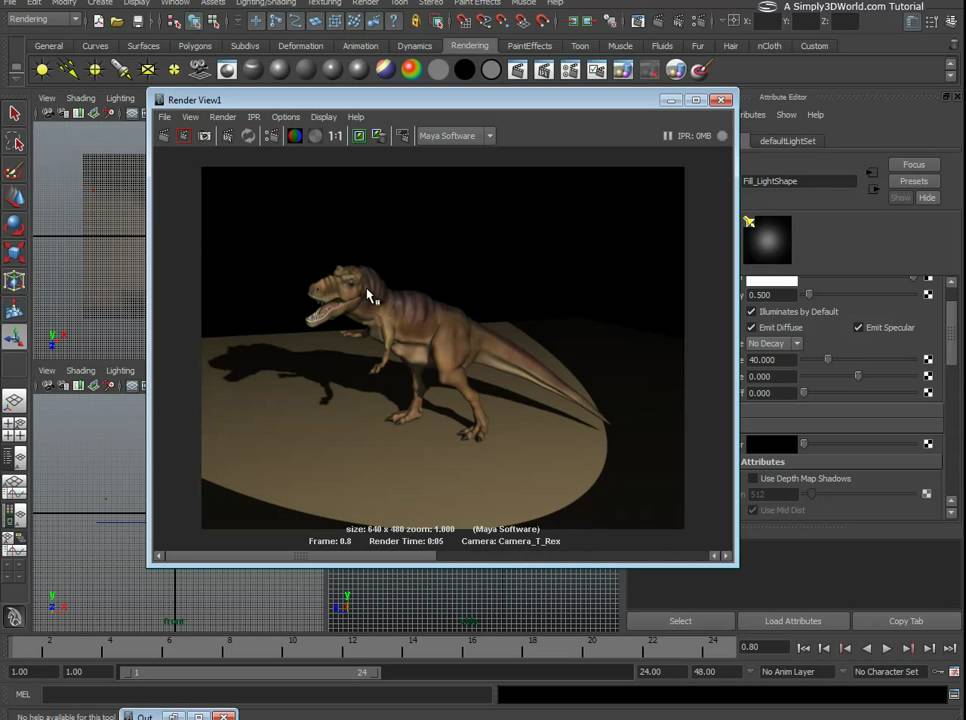966x720 pixels.
Task: Pause IPR tuning in Render View
Action: point(667,136)
